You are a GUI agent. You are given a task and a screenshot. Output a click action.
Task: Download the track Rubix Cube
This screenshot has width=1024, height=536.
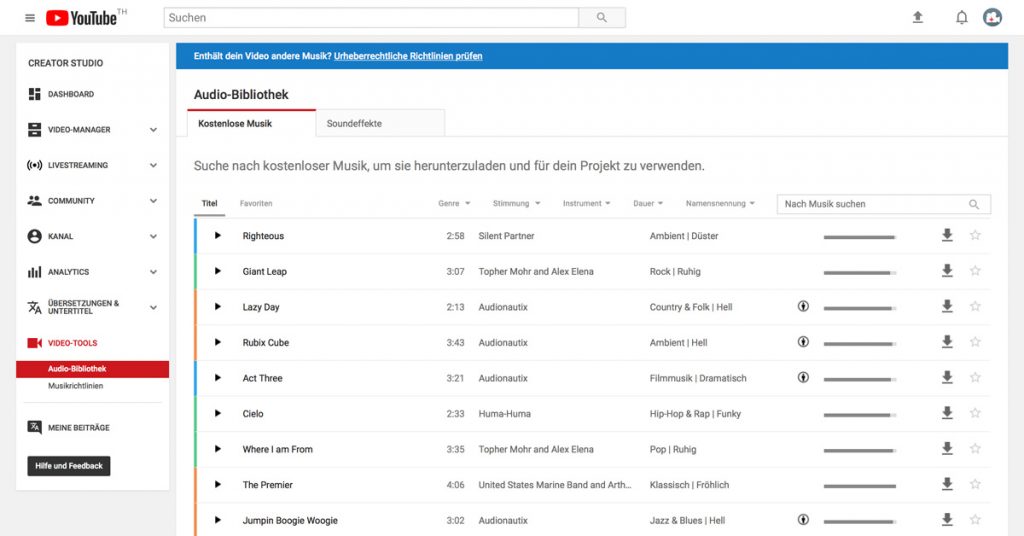[947, 342]
